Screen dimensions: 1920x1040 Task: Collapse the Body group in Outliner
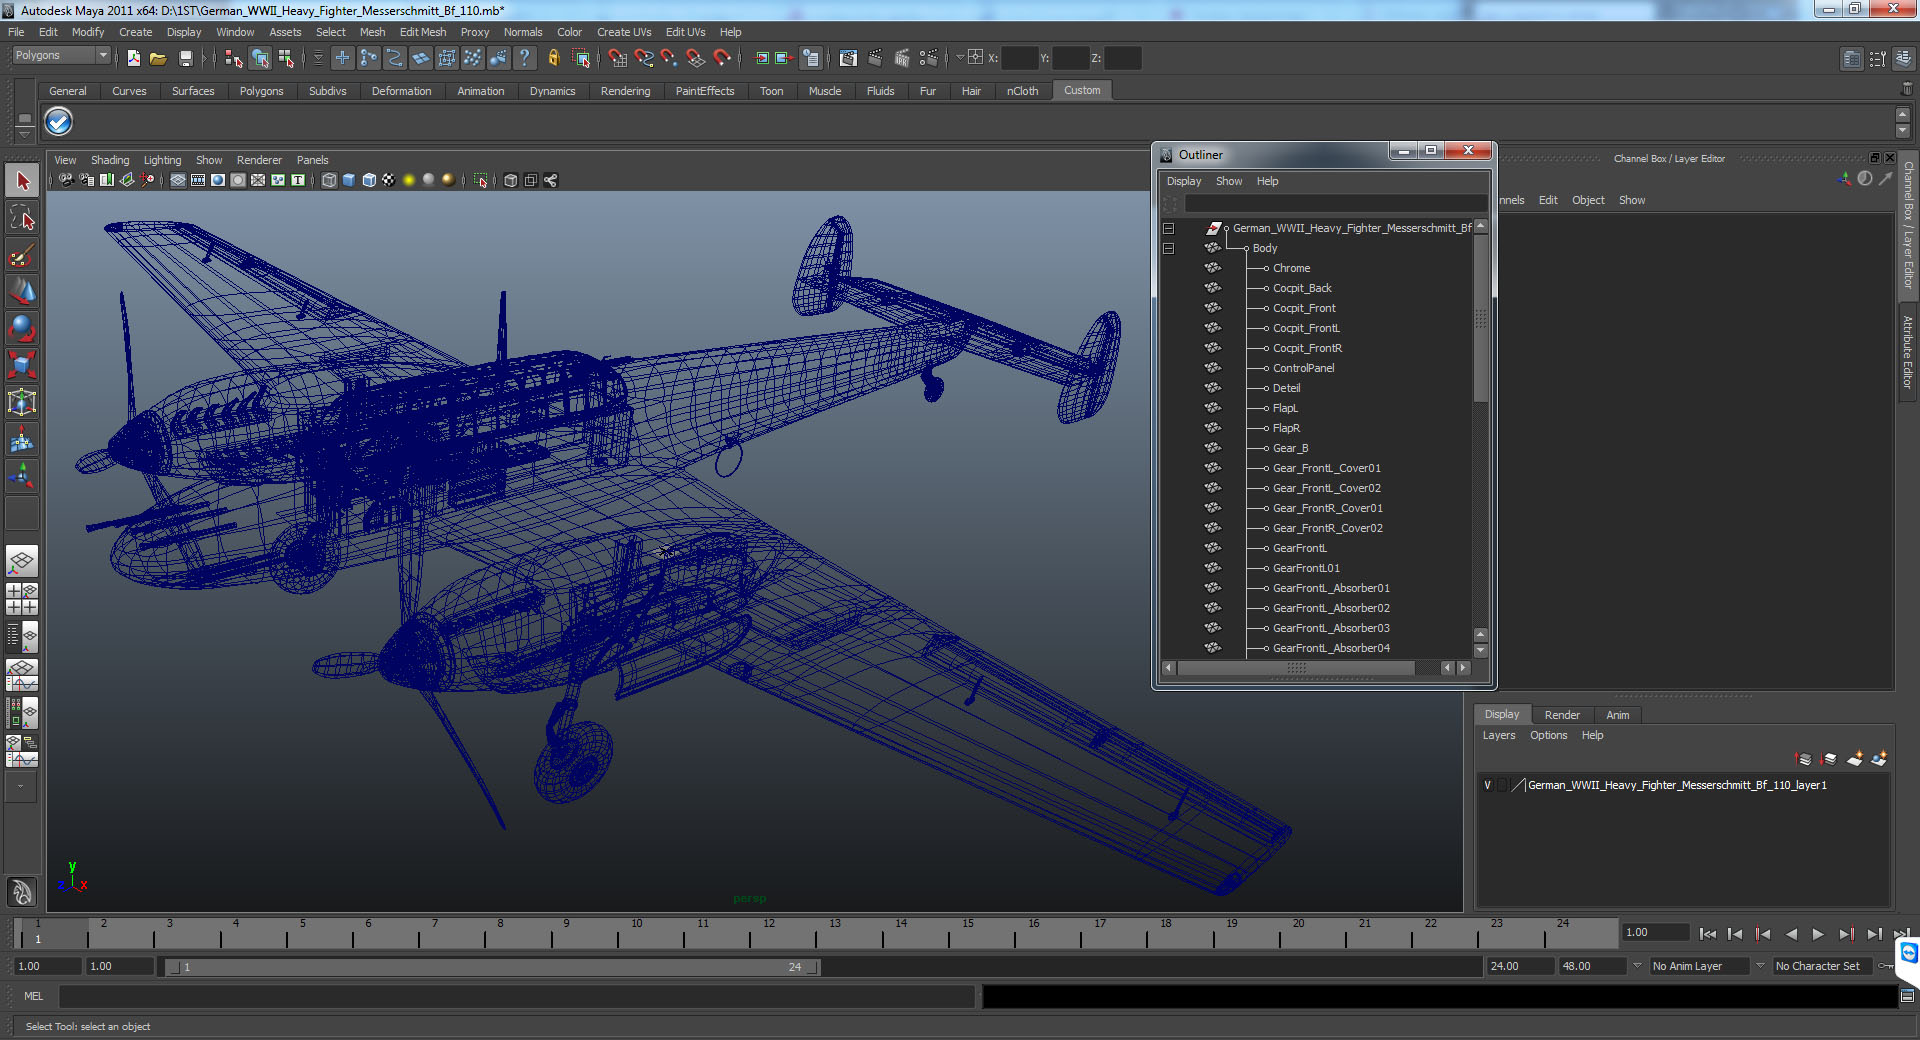pos(1168,248)
